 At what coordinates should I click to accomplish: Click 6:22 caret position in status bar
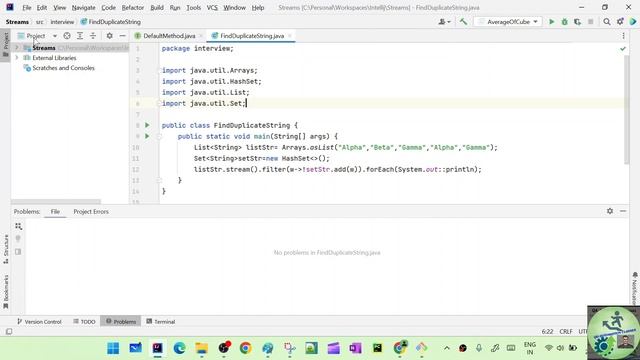(x=547, y=331)
